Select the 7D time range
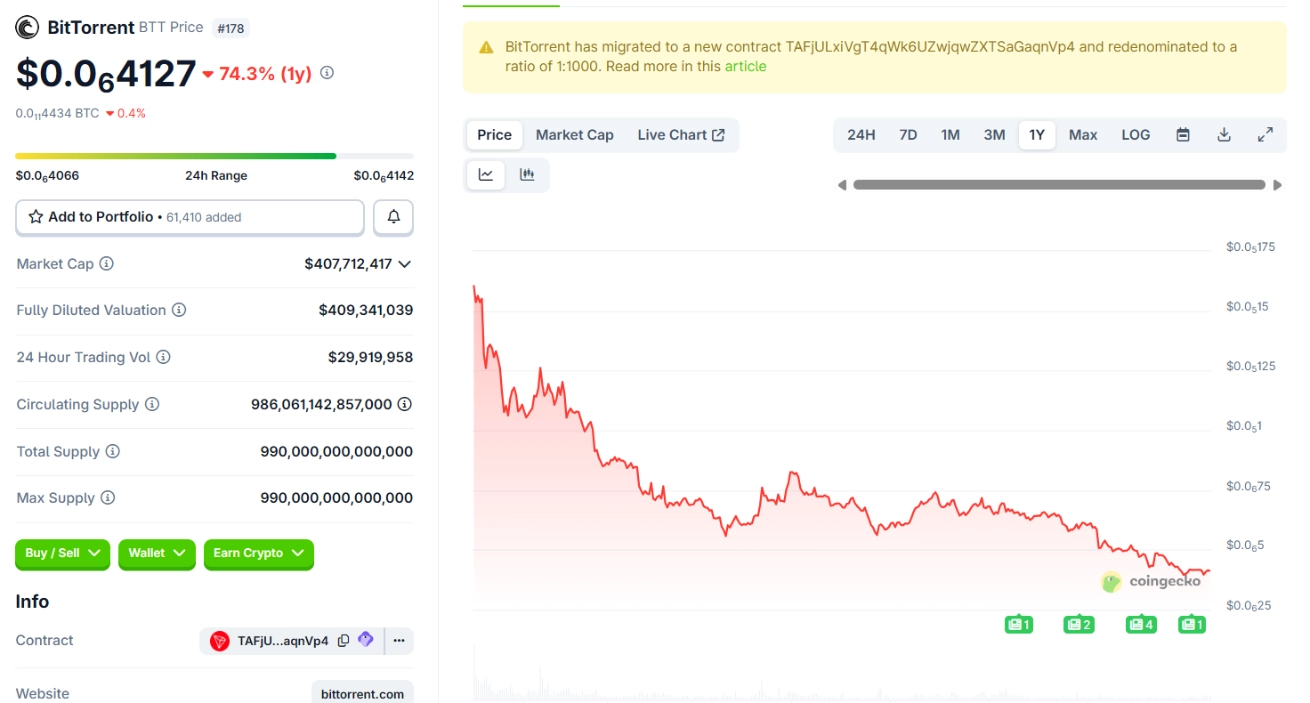 pos(908,135)
